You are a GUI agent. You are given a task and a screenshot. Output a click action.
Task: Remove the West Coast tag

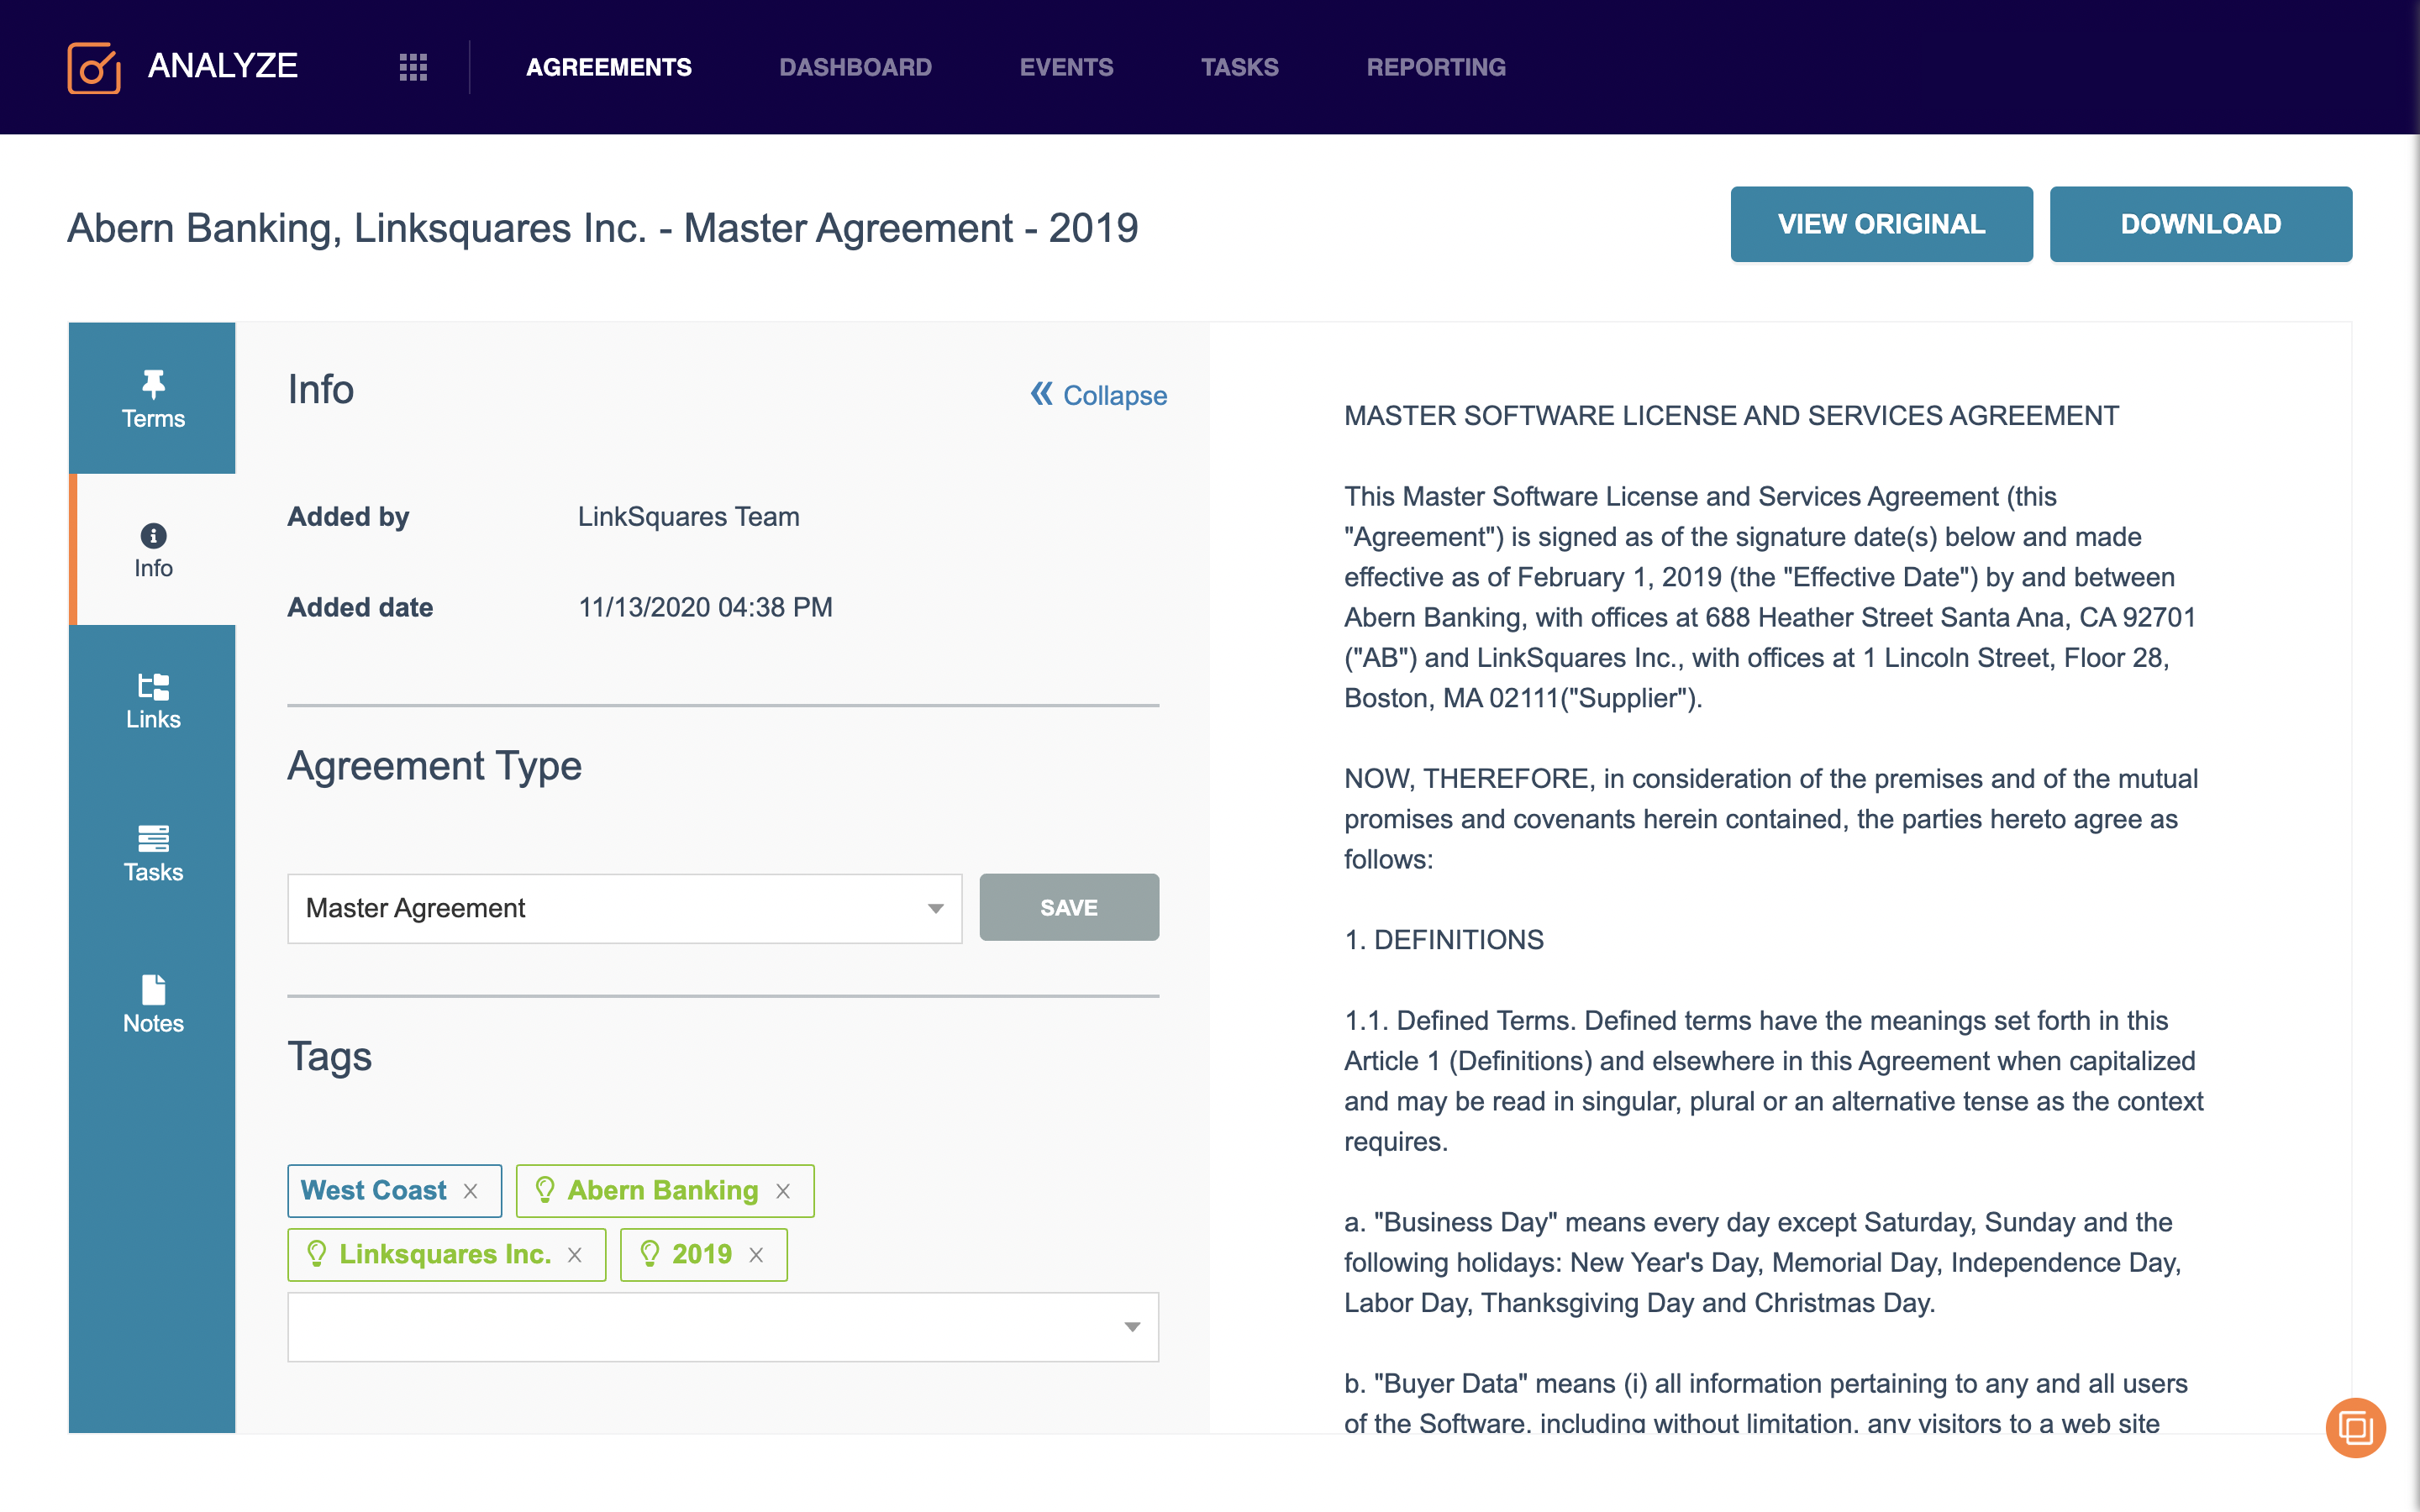(x=471, y=1191)
